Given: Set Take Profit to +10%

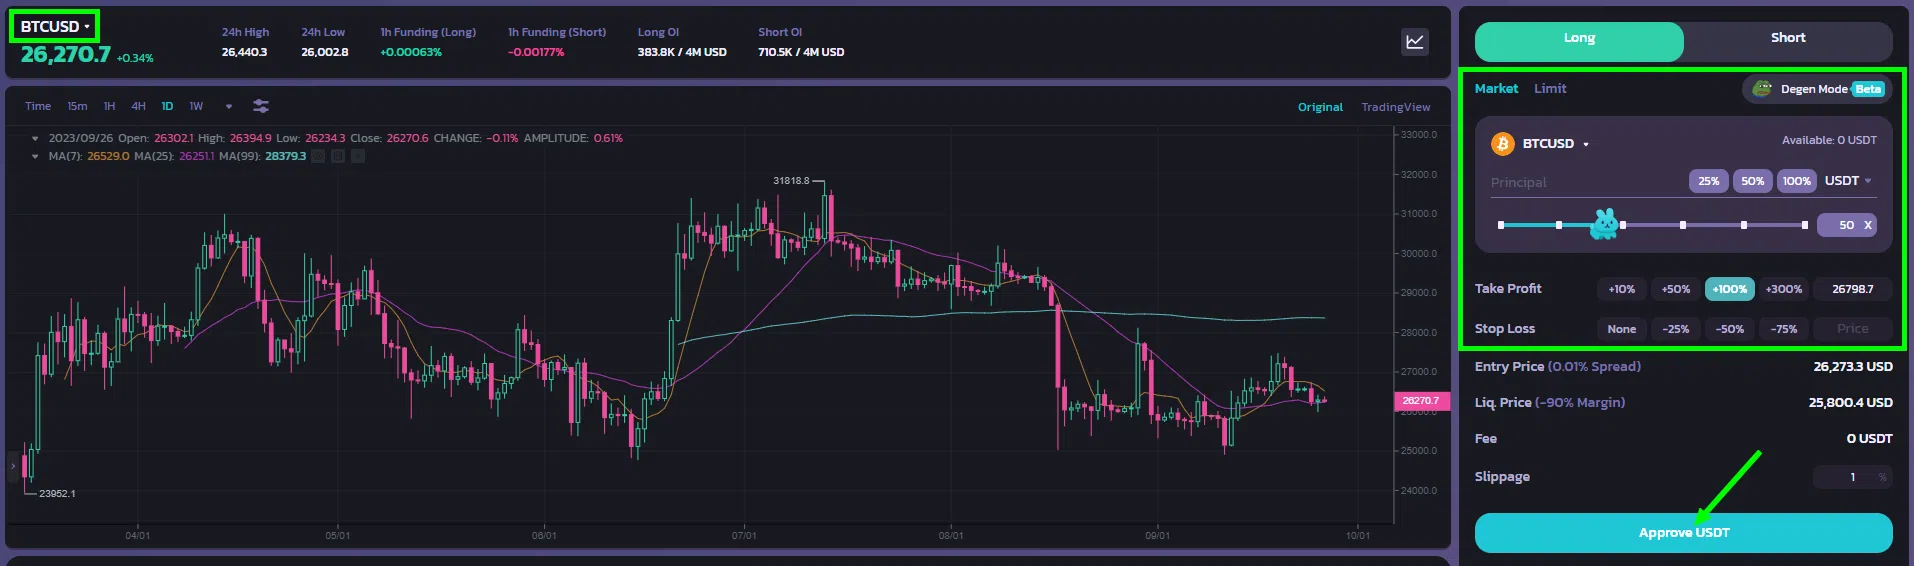Looking at the screenshot, I should coord(1621,289).
